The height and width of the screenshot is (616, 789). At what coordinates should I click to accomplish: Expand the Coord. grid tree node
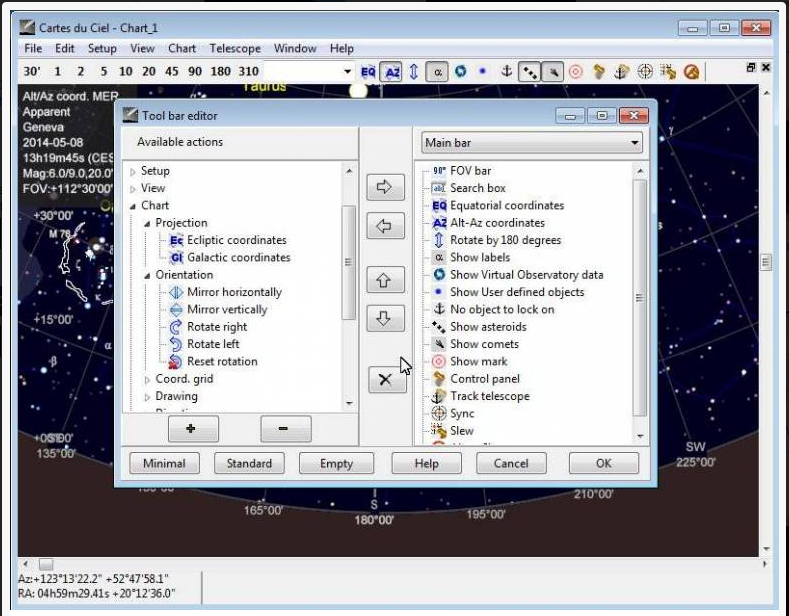(x=147, y=379)
